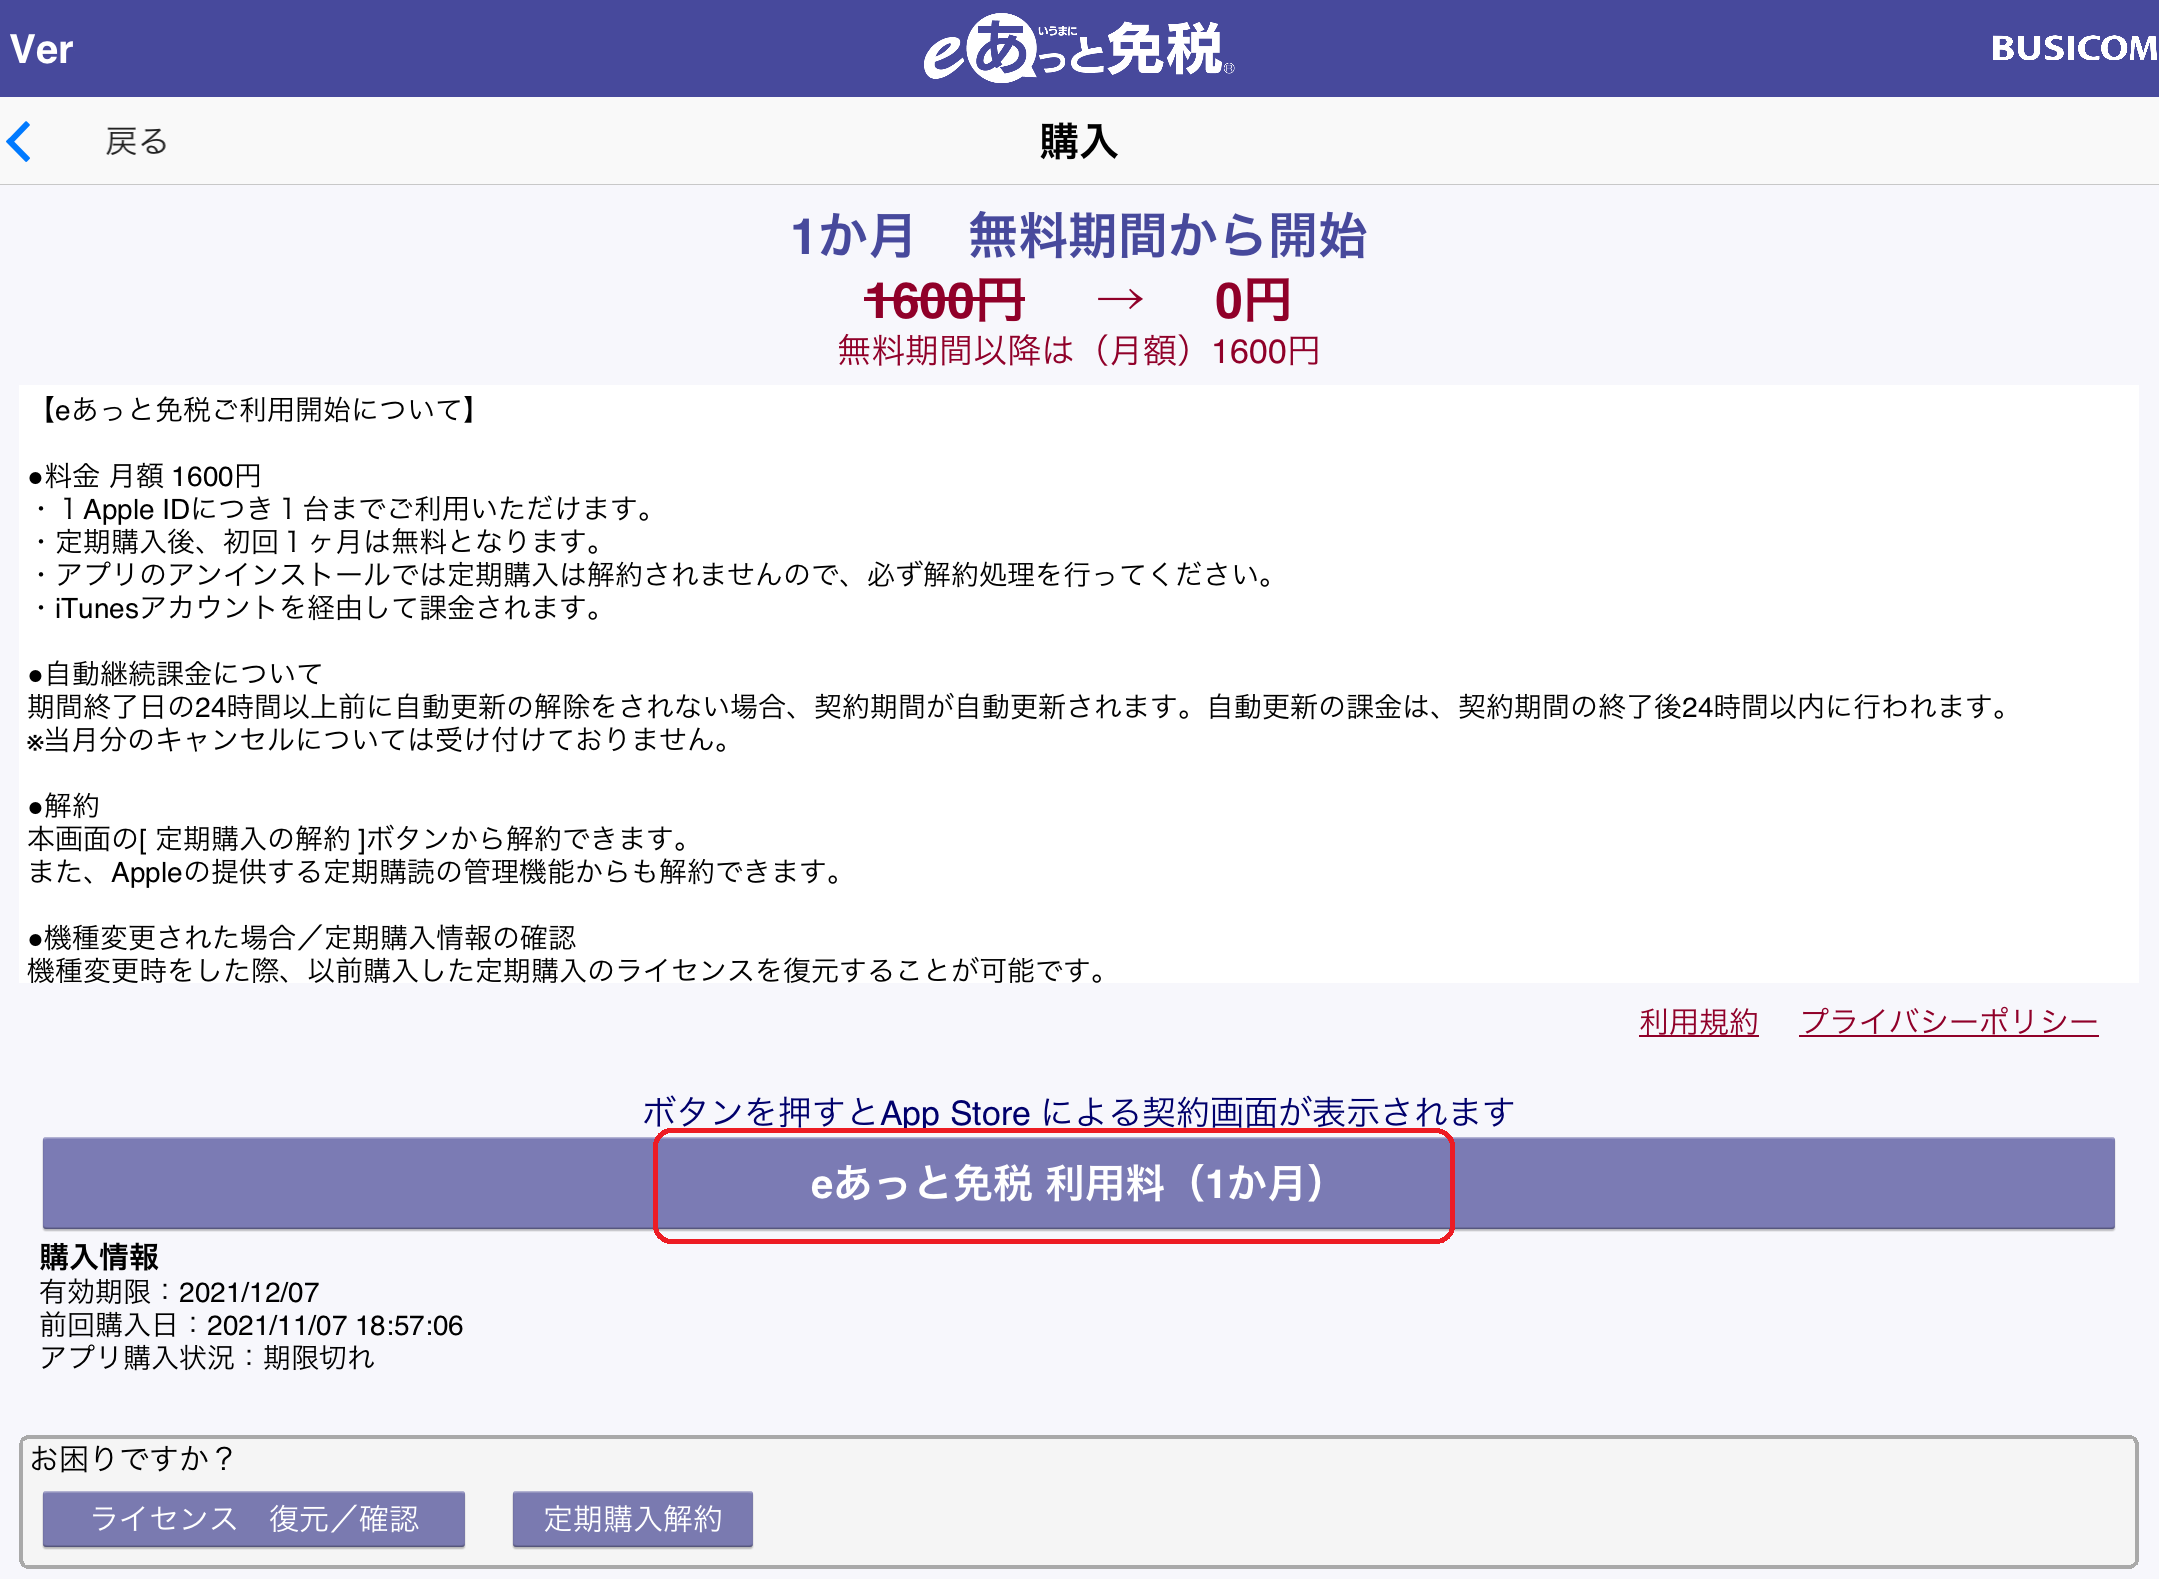Click the eあっと免税 logo in header
Image resolution: width=2159 pixels, height=1579 pixels.
coord(1077,49)
